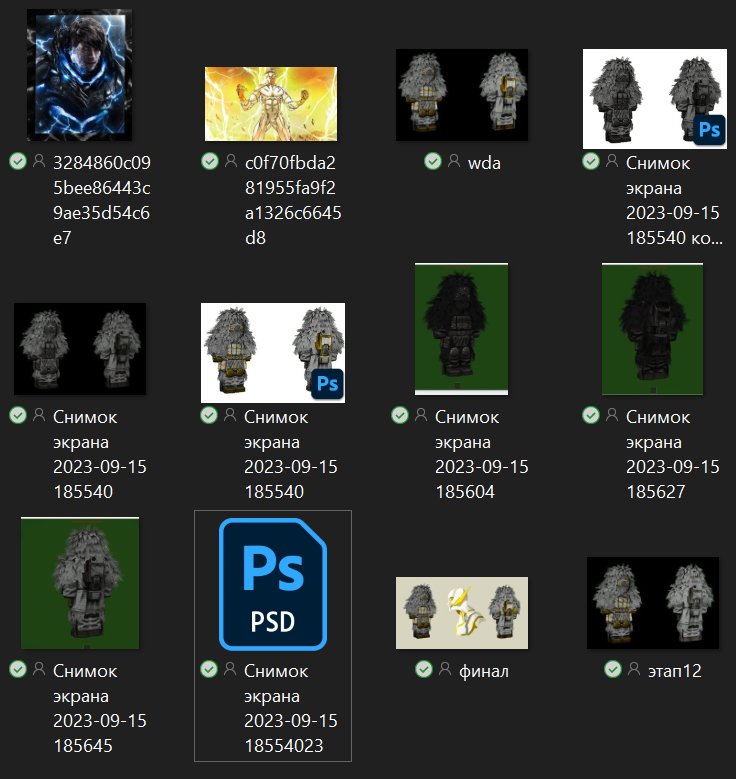
Task: Click Ps badge on white-background 185540 thumbnail
Action: point(327,384)
